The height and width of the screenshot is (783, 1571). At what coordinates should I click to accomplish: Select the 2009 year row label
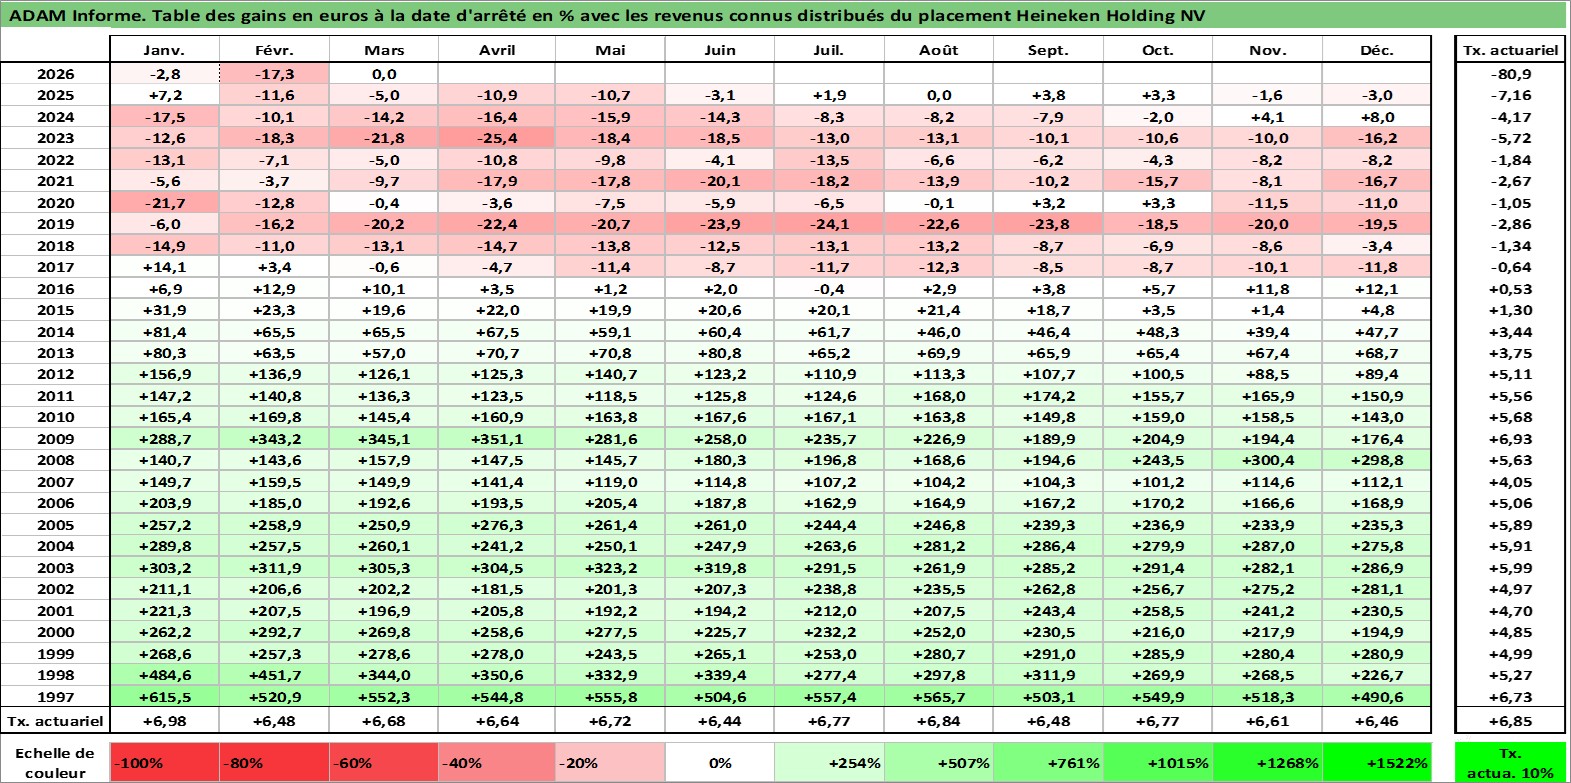pos(55,439)
